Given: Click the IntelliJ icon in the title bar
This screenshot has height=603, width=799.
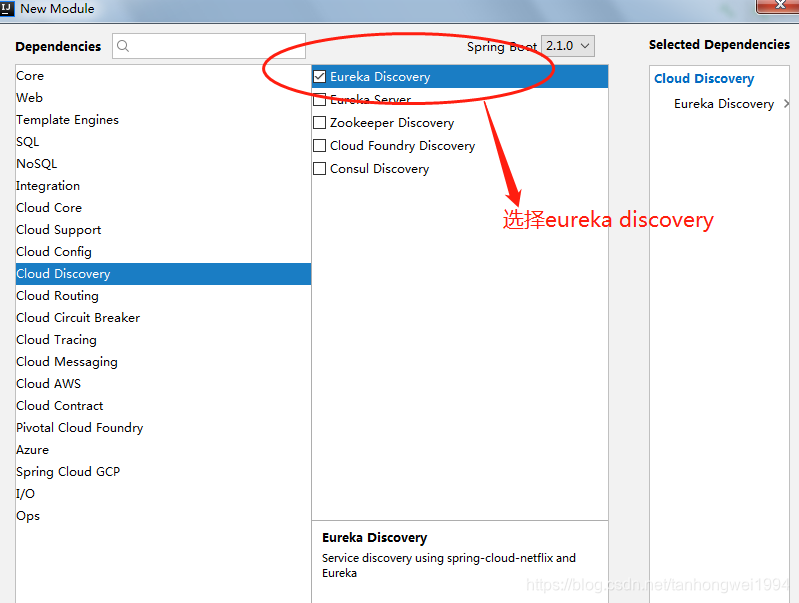Looking at the screenshot, I should coord(7,8).
